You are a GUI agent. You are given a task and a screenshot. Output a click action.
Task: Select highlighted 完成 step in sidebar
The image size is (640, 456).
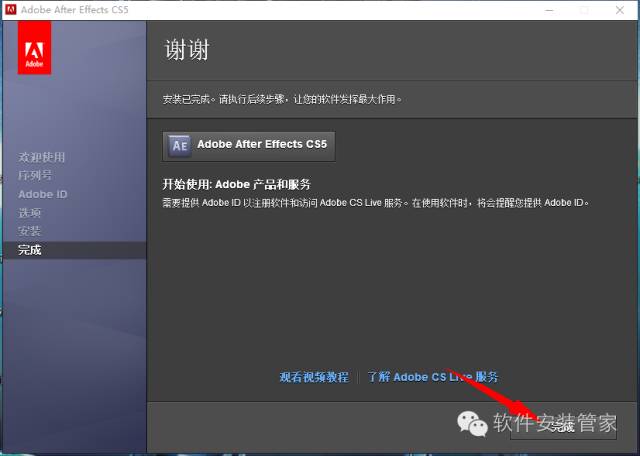(29, 250)
